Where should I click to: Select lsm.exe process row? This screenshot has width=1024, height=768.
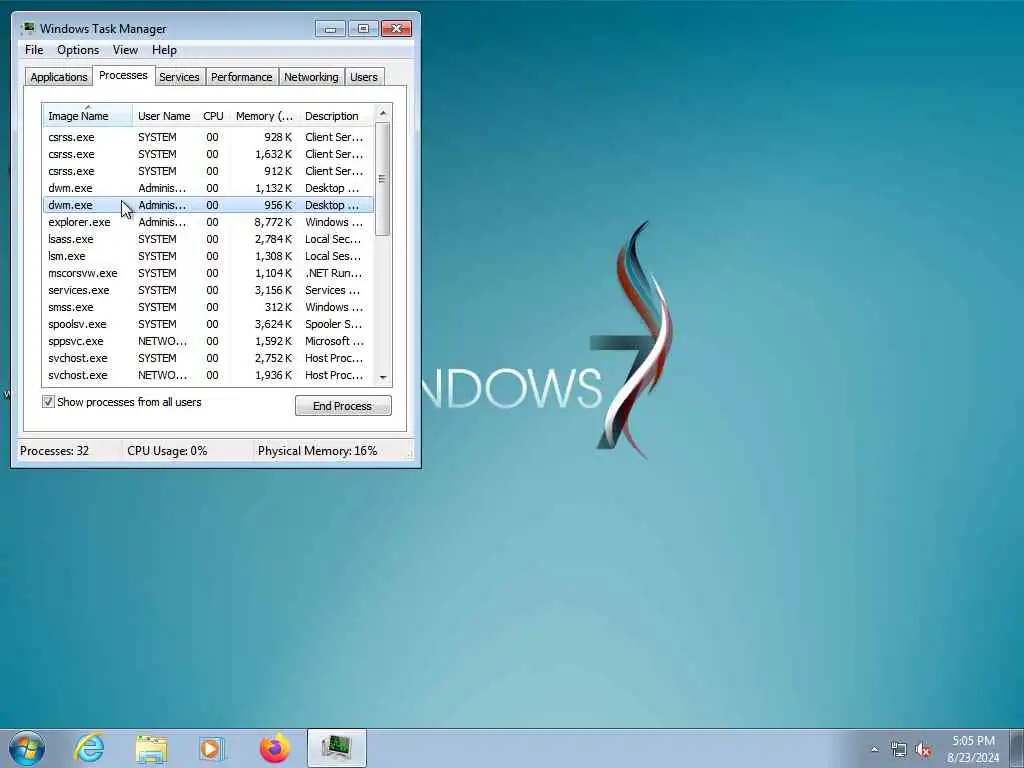208,256
